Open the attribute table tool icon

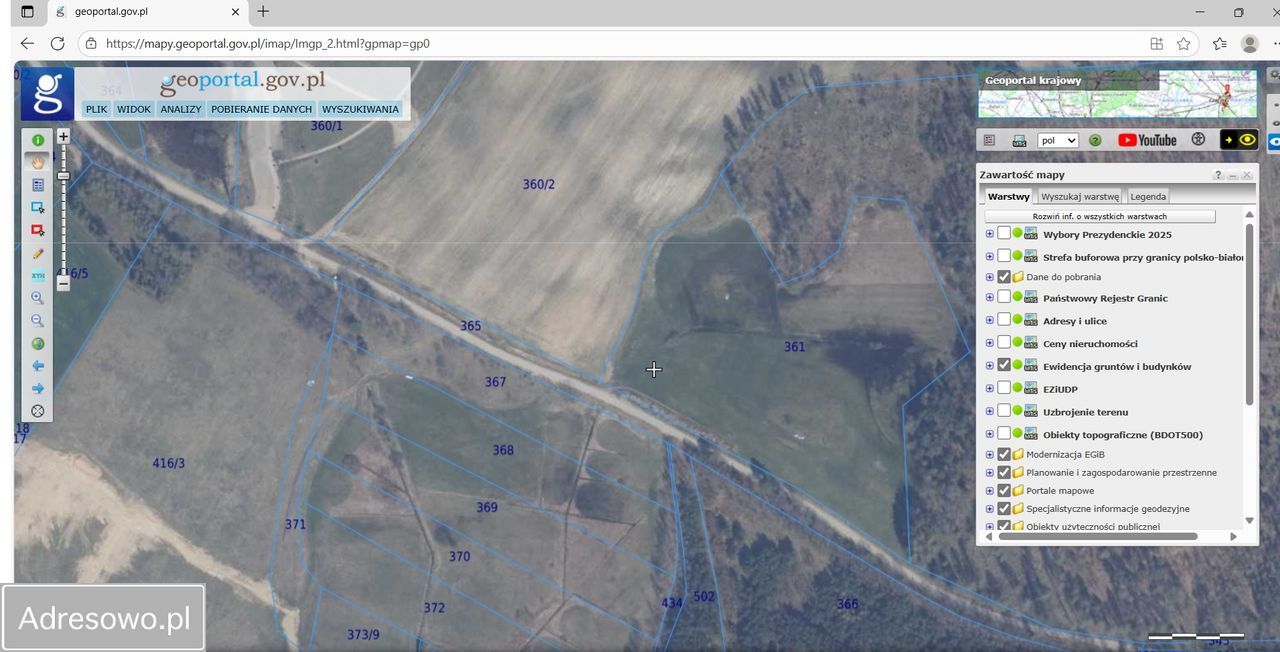click(38, 185)
